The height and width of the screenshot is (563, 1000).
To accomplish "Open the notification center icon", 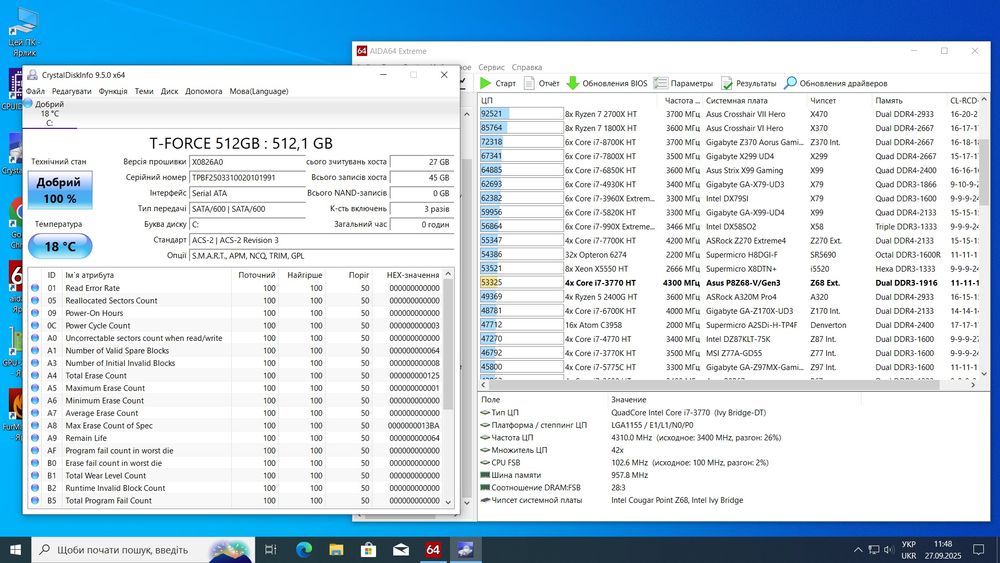I will 978,550.
